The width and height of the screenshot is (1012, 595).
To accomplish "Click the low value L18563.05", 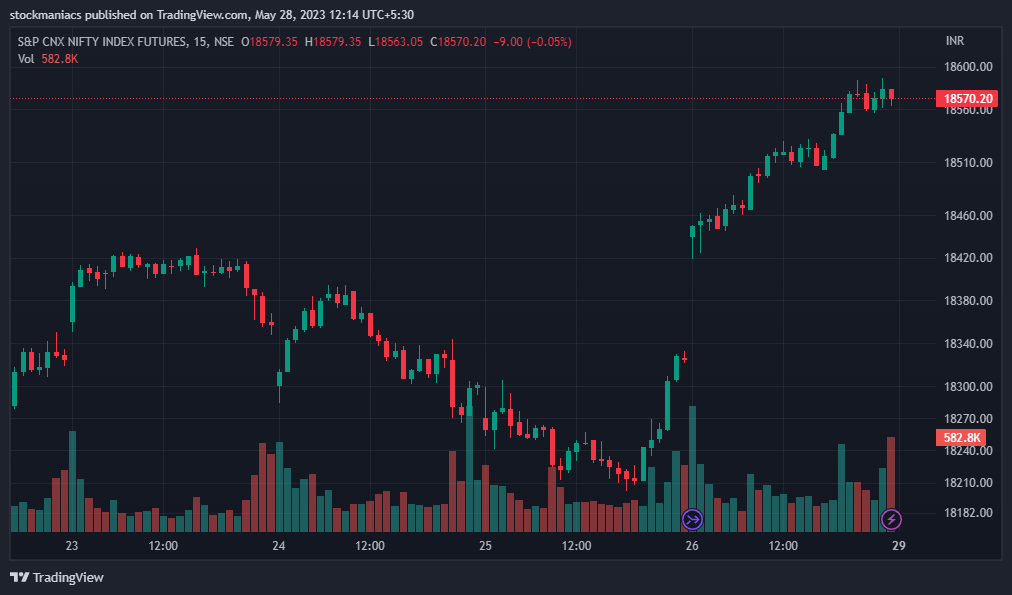I will pos(396,42).
